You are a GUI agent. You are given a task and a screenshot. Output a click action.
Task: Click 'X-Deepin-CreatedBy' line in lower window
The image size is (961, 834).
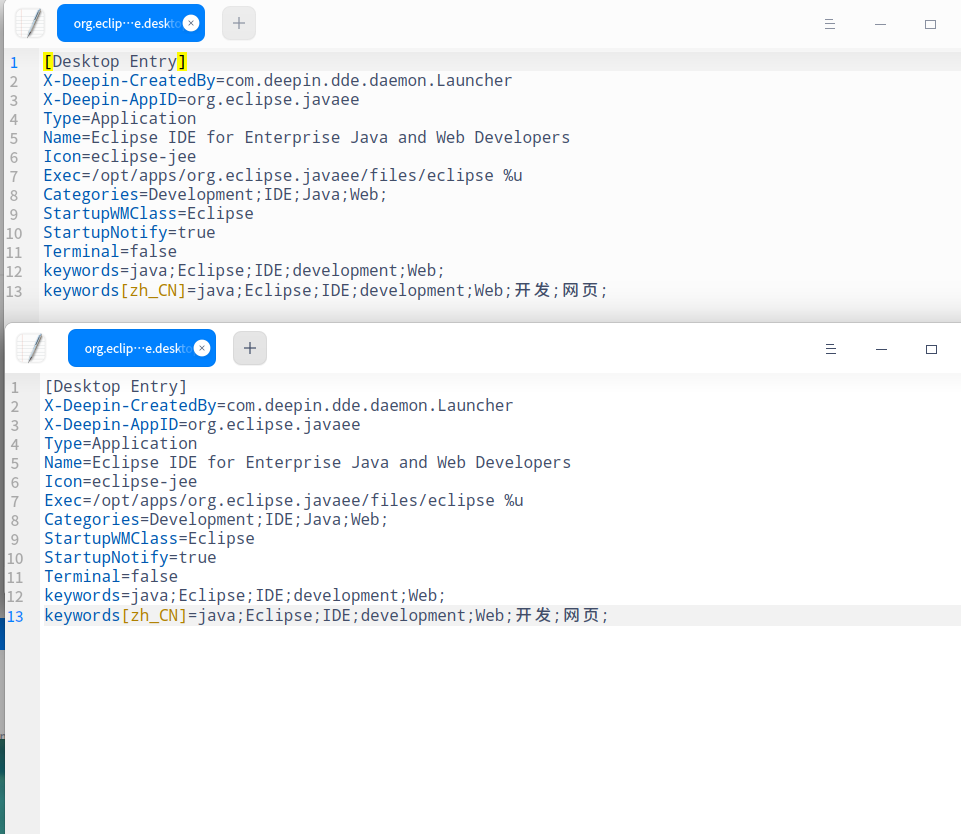click(x=279, y=406)
